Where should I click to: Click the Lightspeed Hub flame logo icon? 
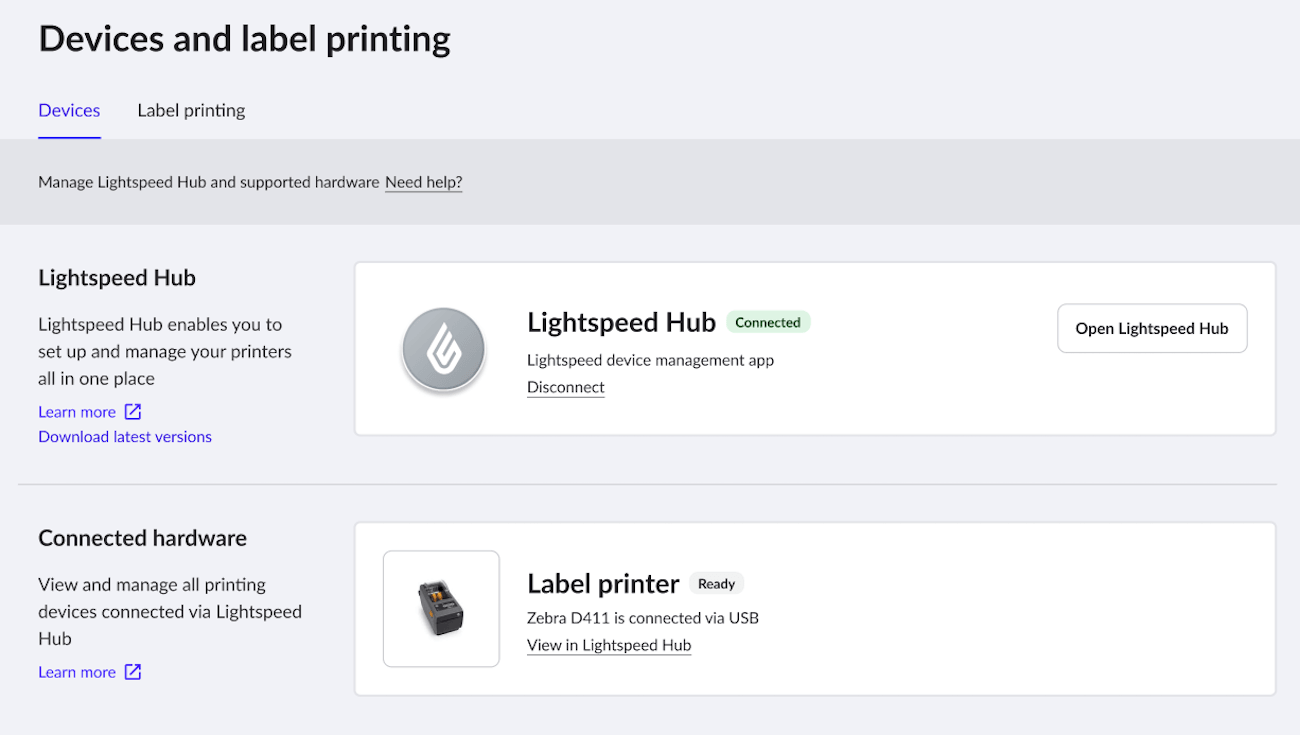(443, 349)
